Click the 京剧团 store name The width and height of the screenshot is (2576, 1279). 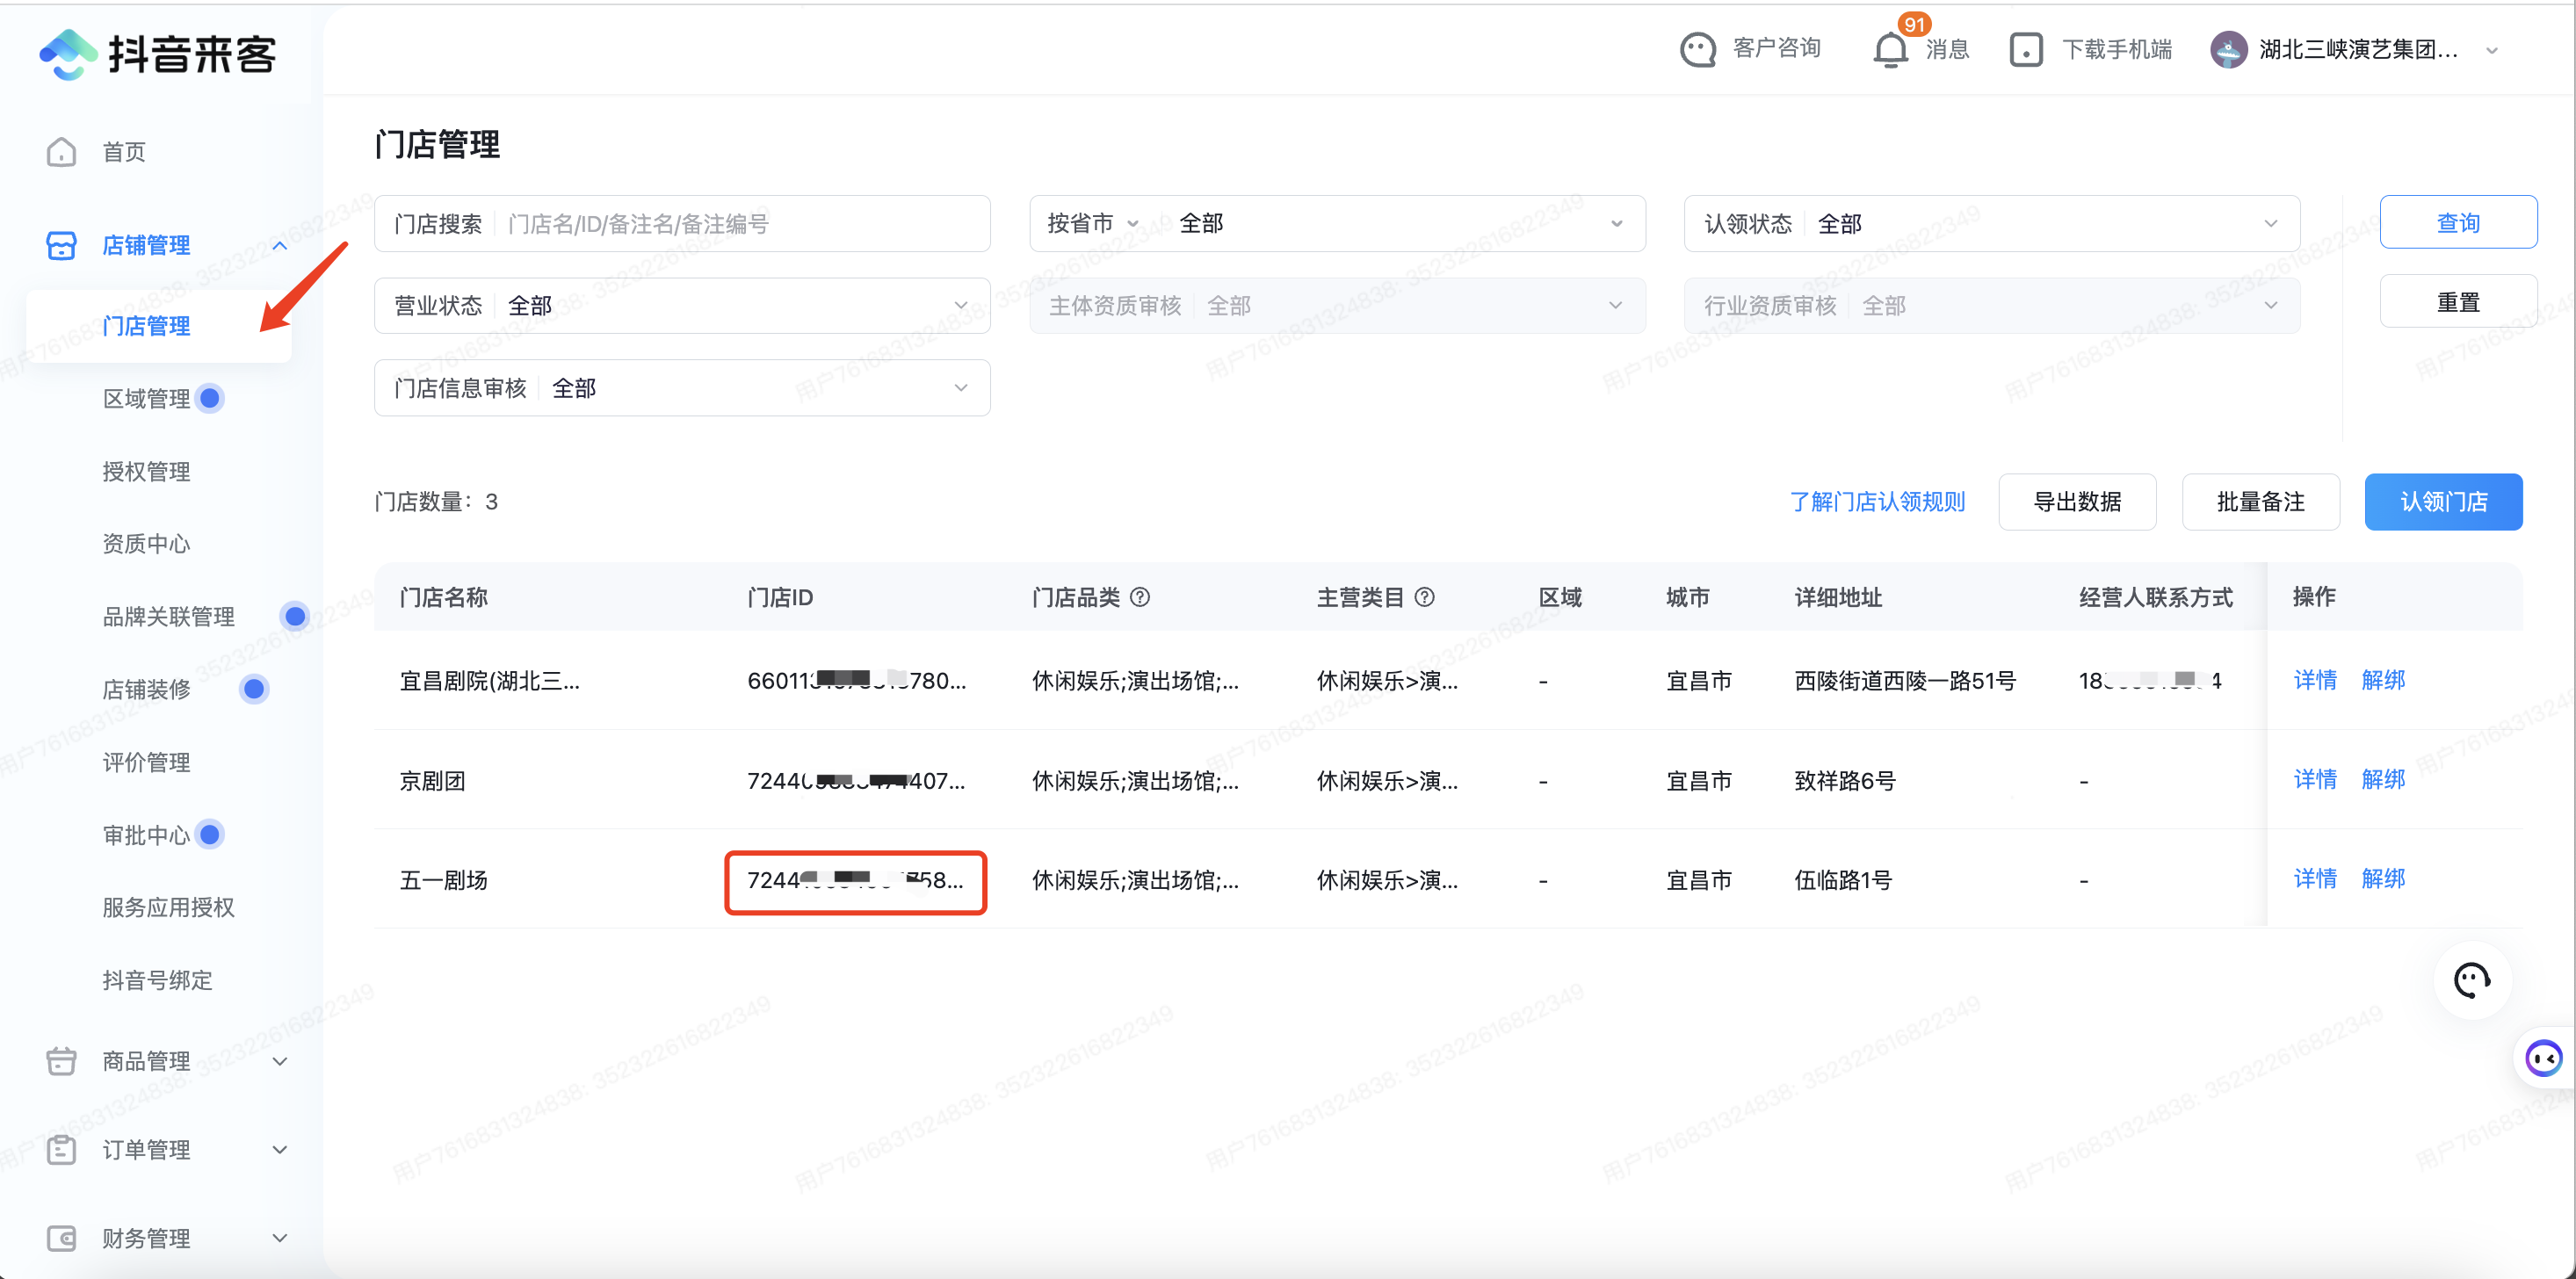(x=433, y=780)
